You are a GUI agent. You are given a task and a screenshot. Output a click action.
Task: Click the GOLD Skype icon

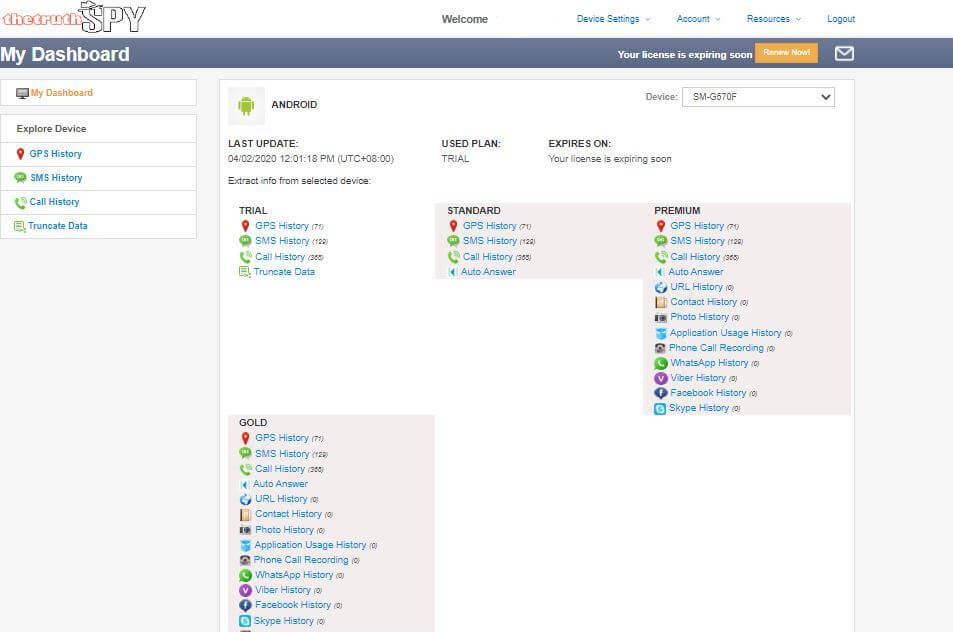[x=245, y=620]
